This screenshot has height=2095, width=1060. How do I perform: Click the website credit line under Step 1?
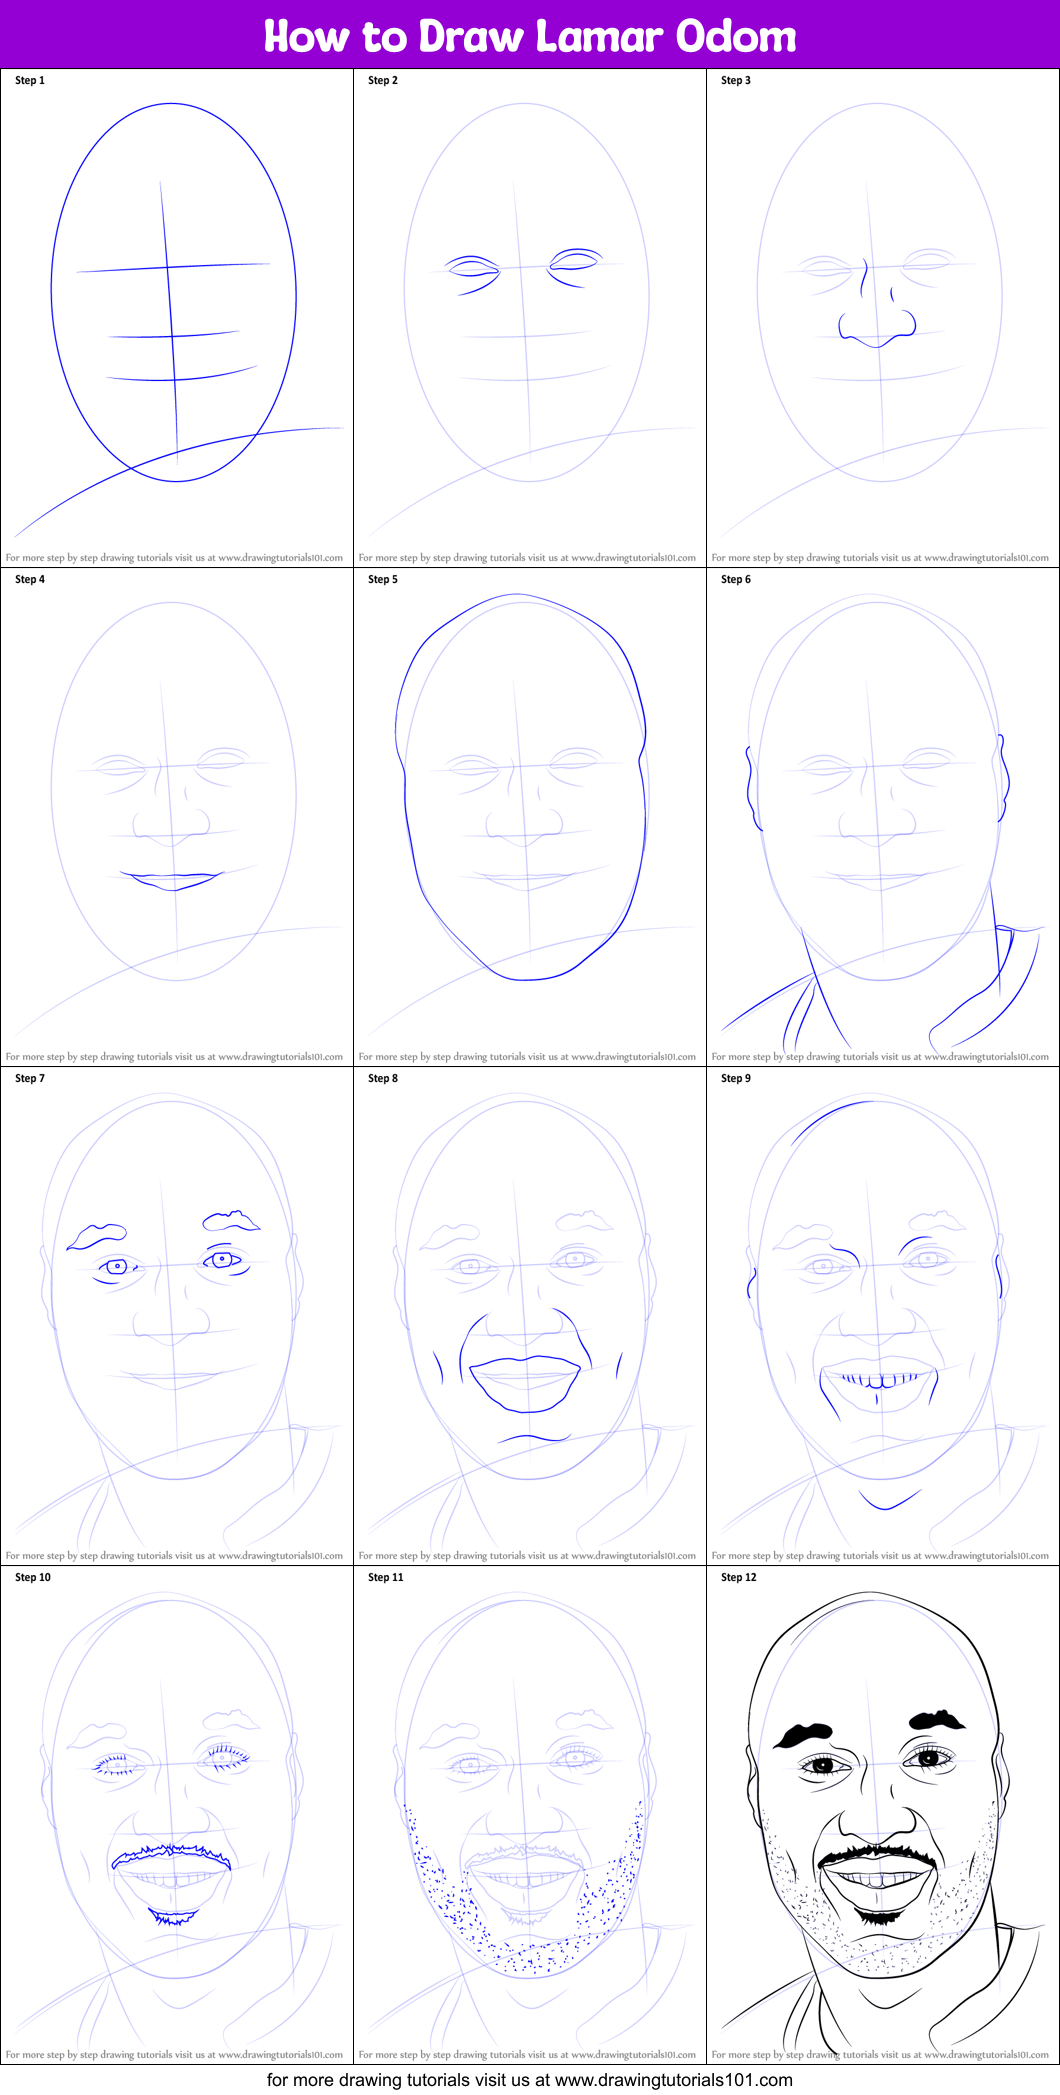click(x=174, y=558)
